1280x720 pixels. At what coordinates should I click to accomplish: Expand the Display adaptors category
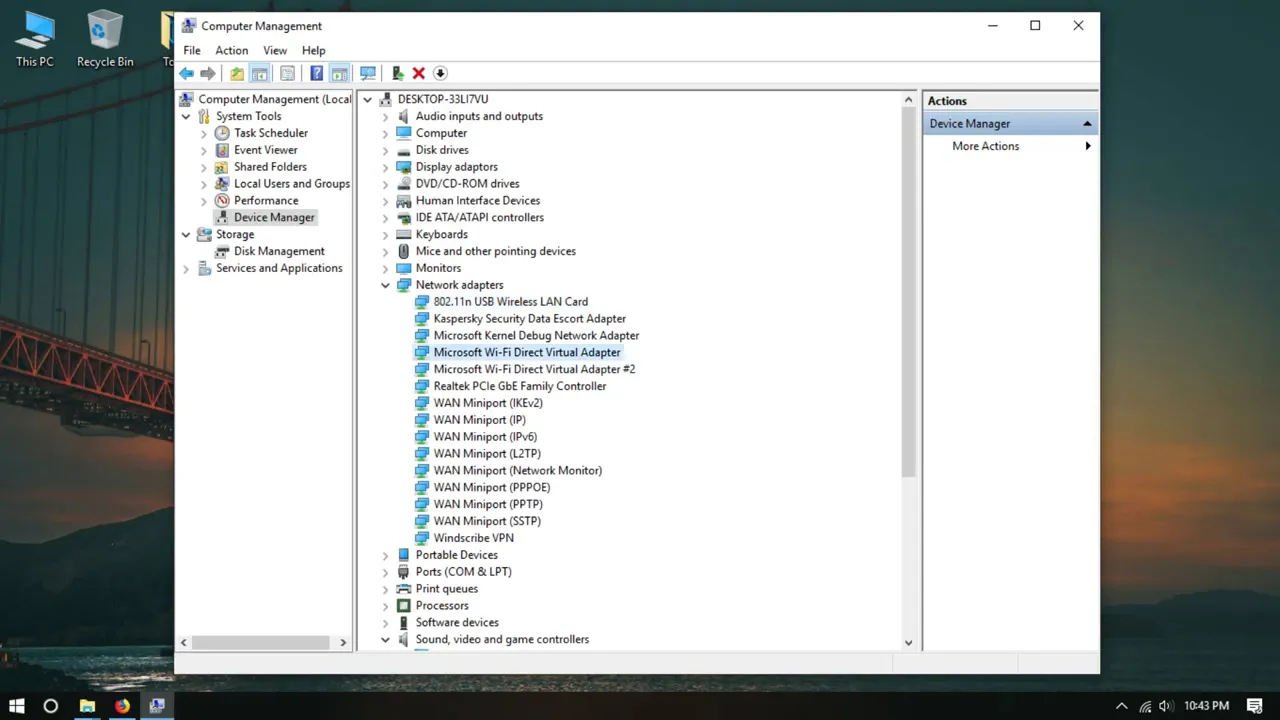tap(386, 167)
